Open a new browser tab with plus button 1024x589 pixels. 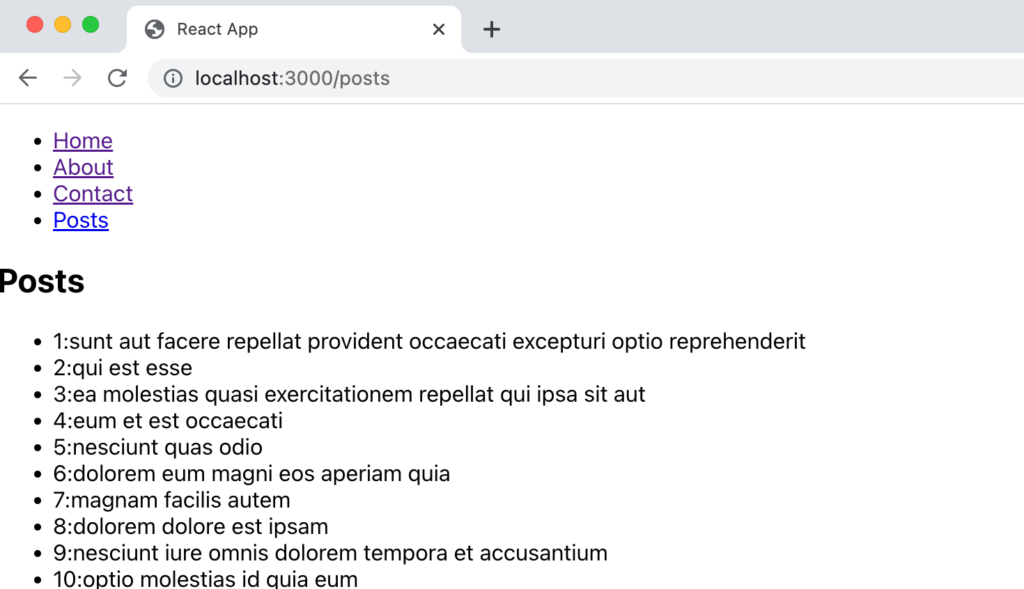491,29
